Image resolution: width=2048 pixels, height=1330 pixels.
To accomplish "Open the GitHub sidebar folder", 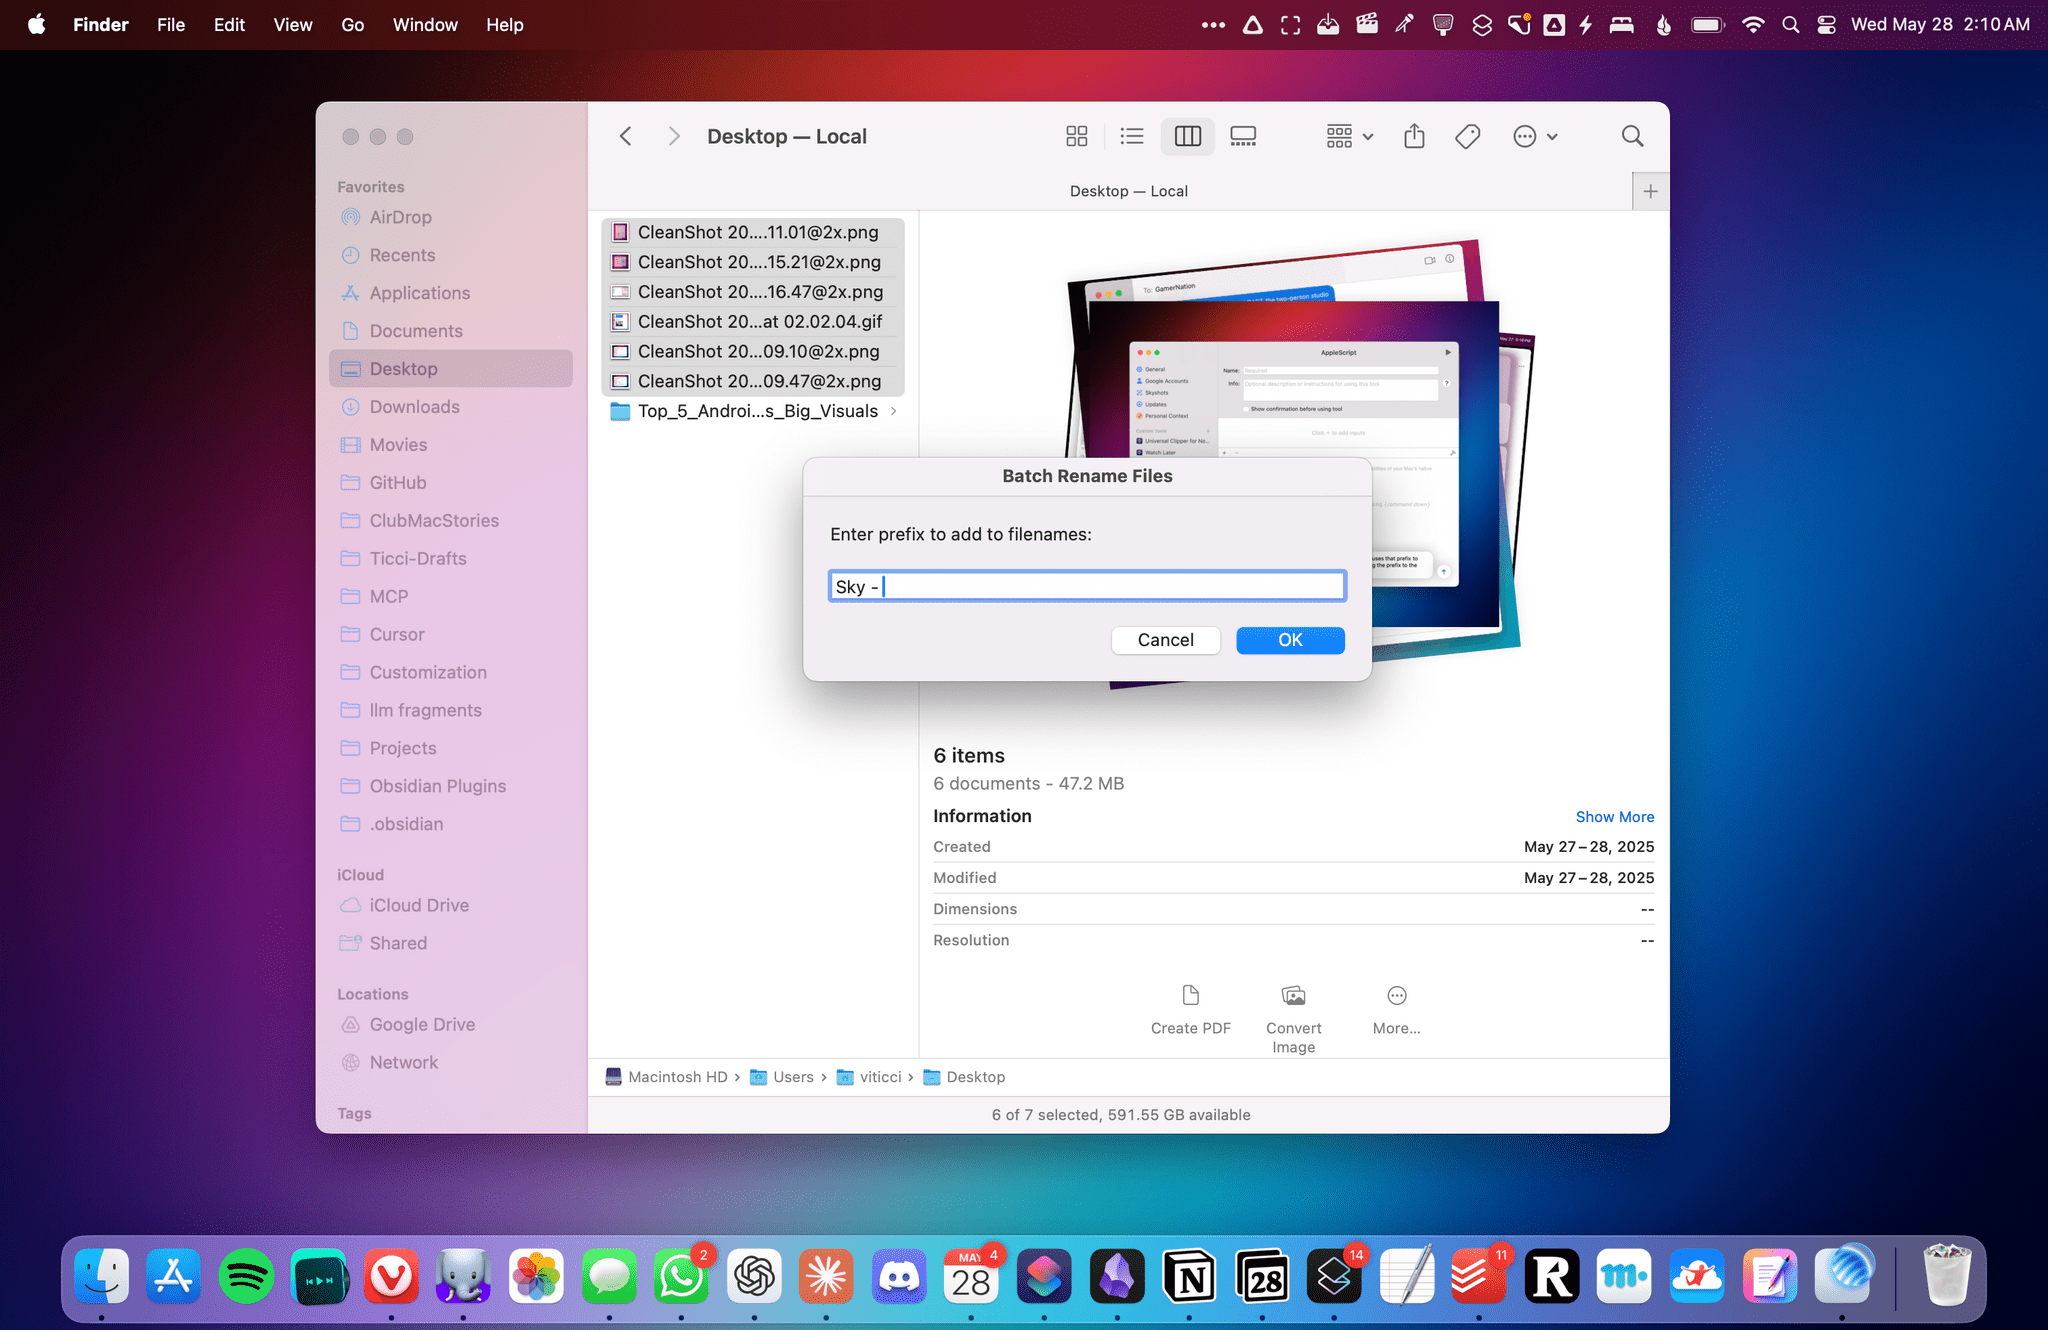I will pos(450,483).
